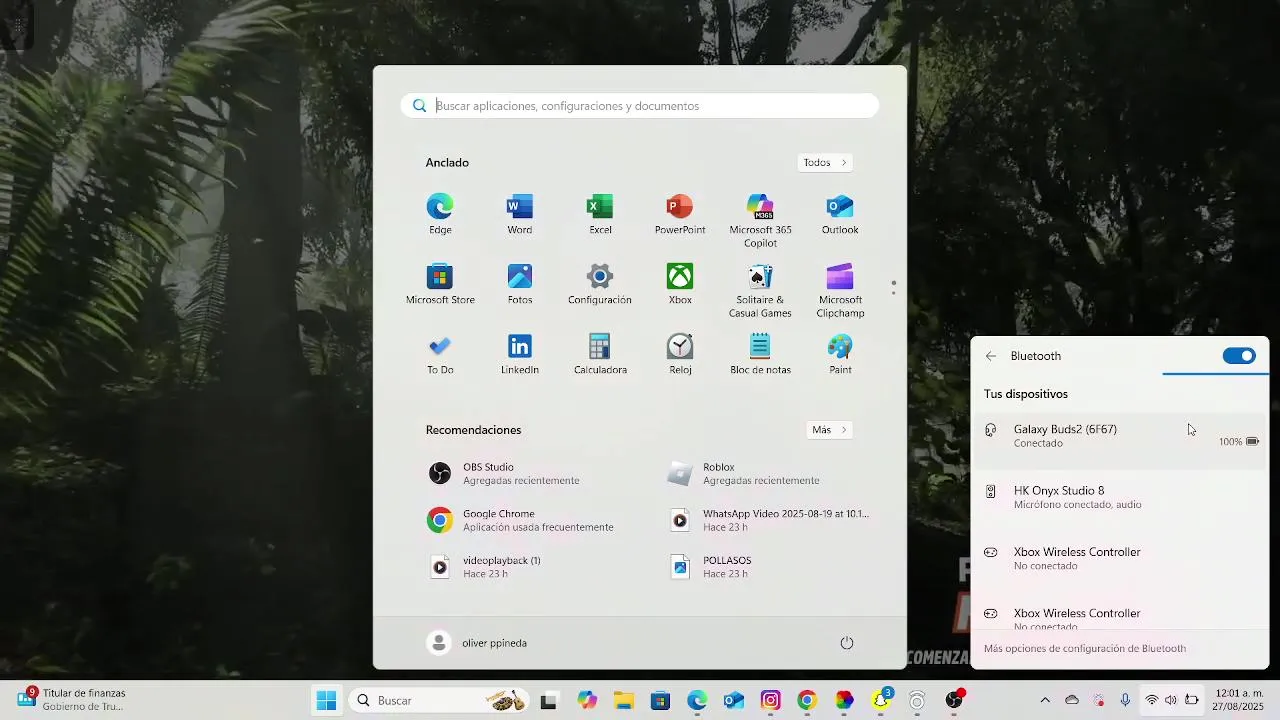Open Edge from the taskbar
This screenshot has width=1280, height=720.
(697, 700)
